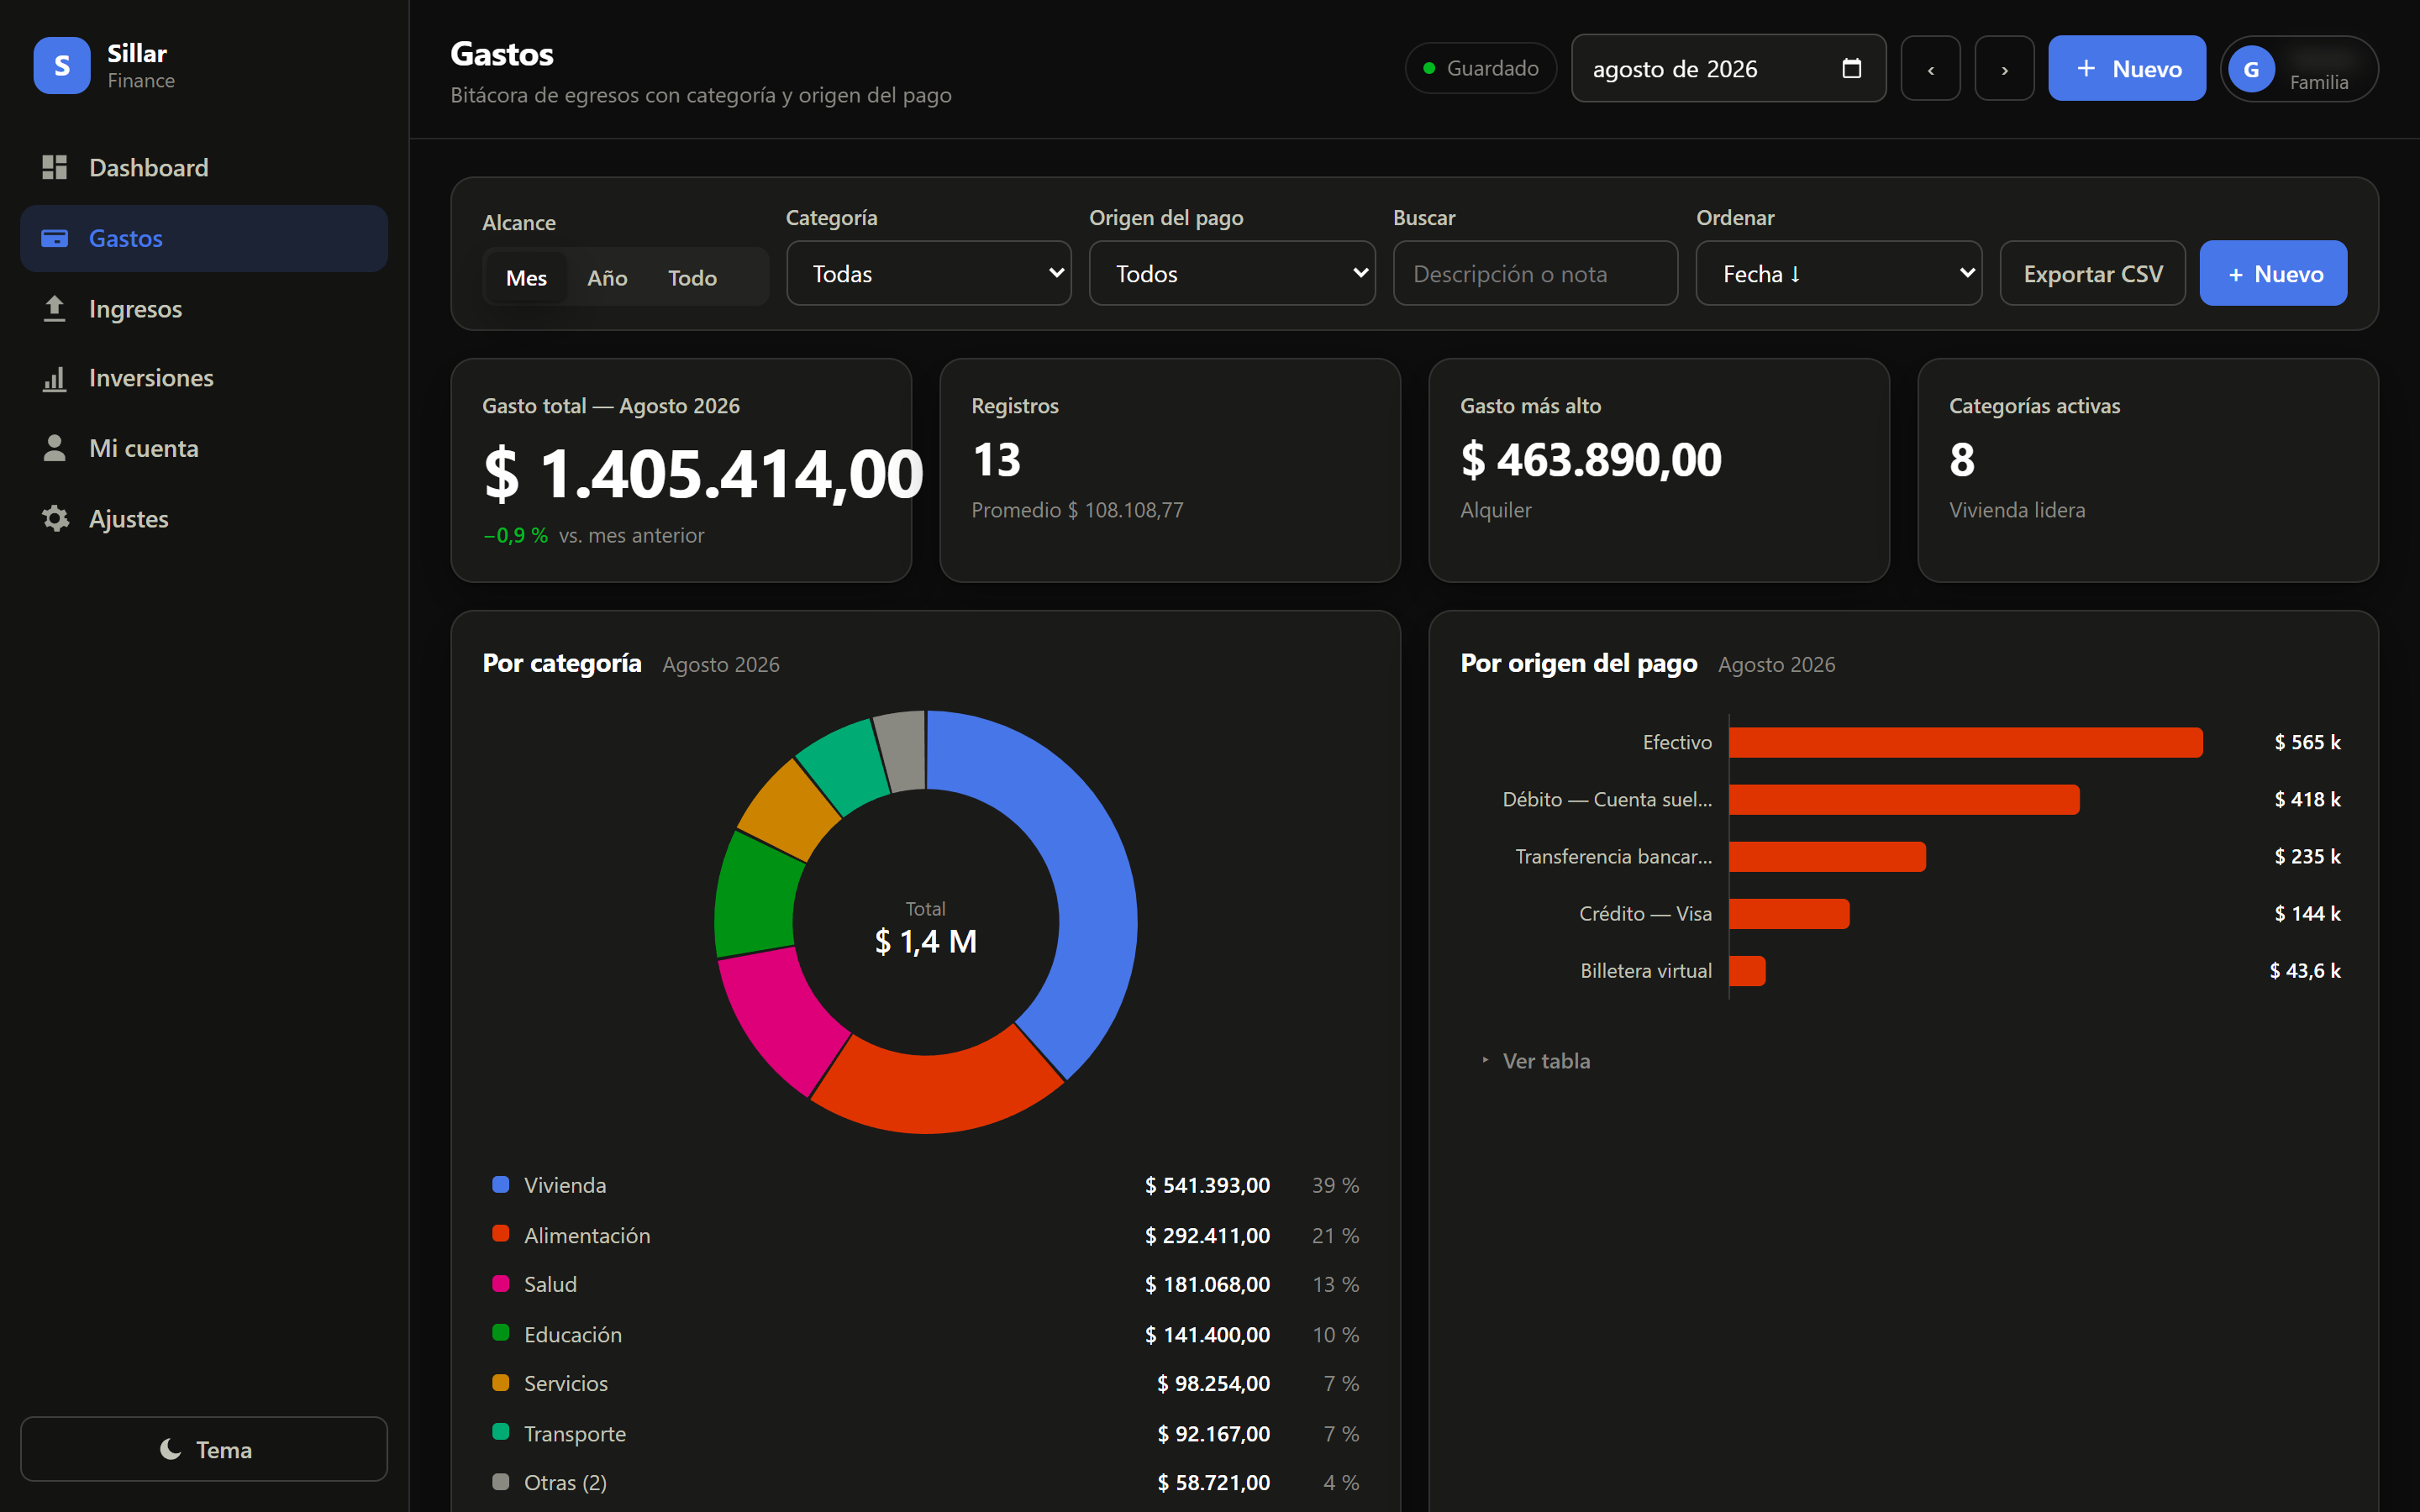Click the Buscar description search field
This screenshot has height=1512, width=2420.
tap(1535, 273)
